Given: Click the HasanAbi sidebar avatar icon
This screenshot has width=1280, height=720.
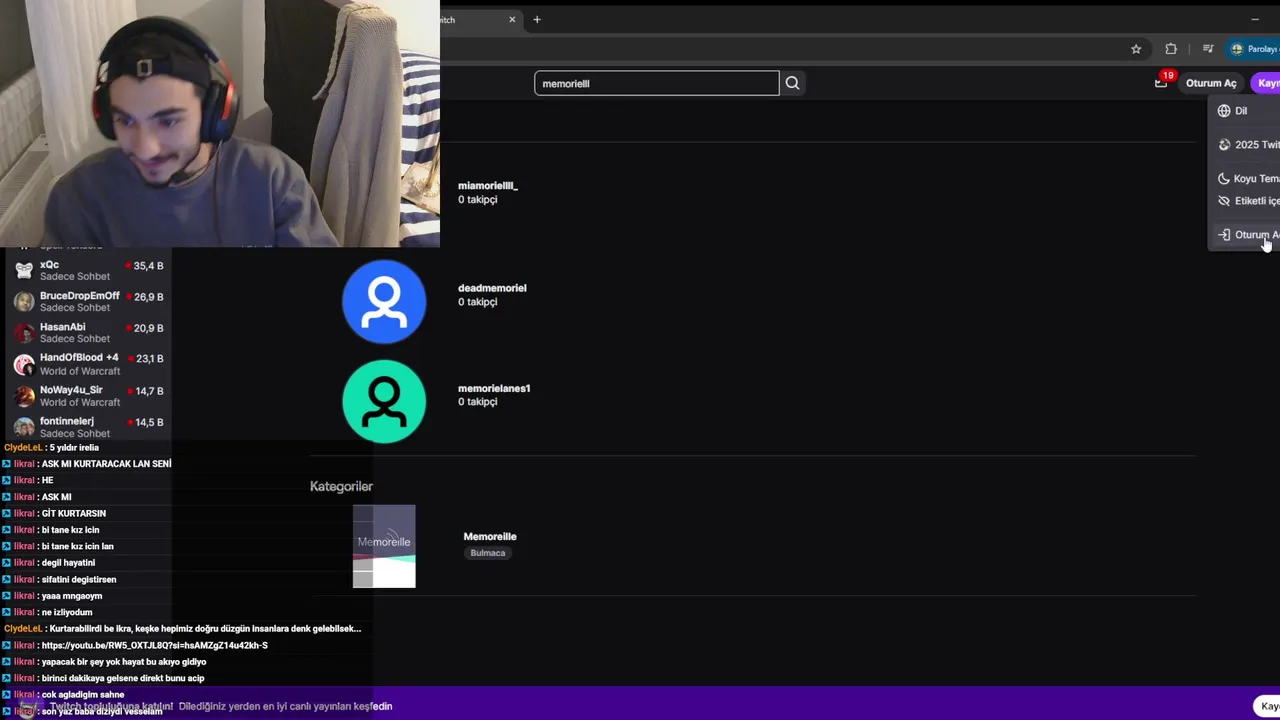Looking at the screenshot, I should (x=24, y=333).
